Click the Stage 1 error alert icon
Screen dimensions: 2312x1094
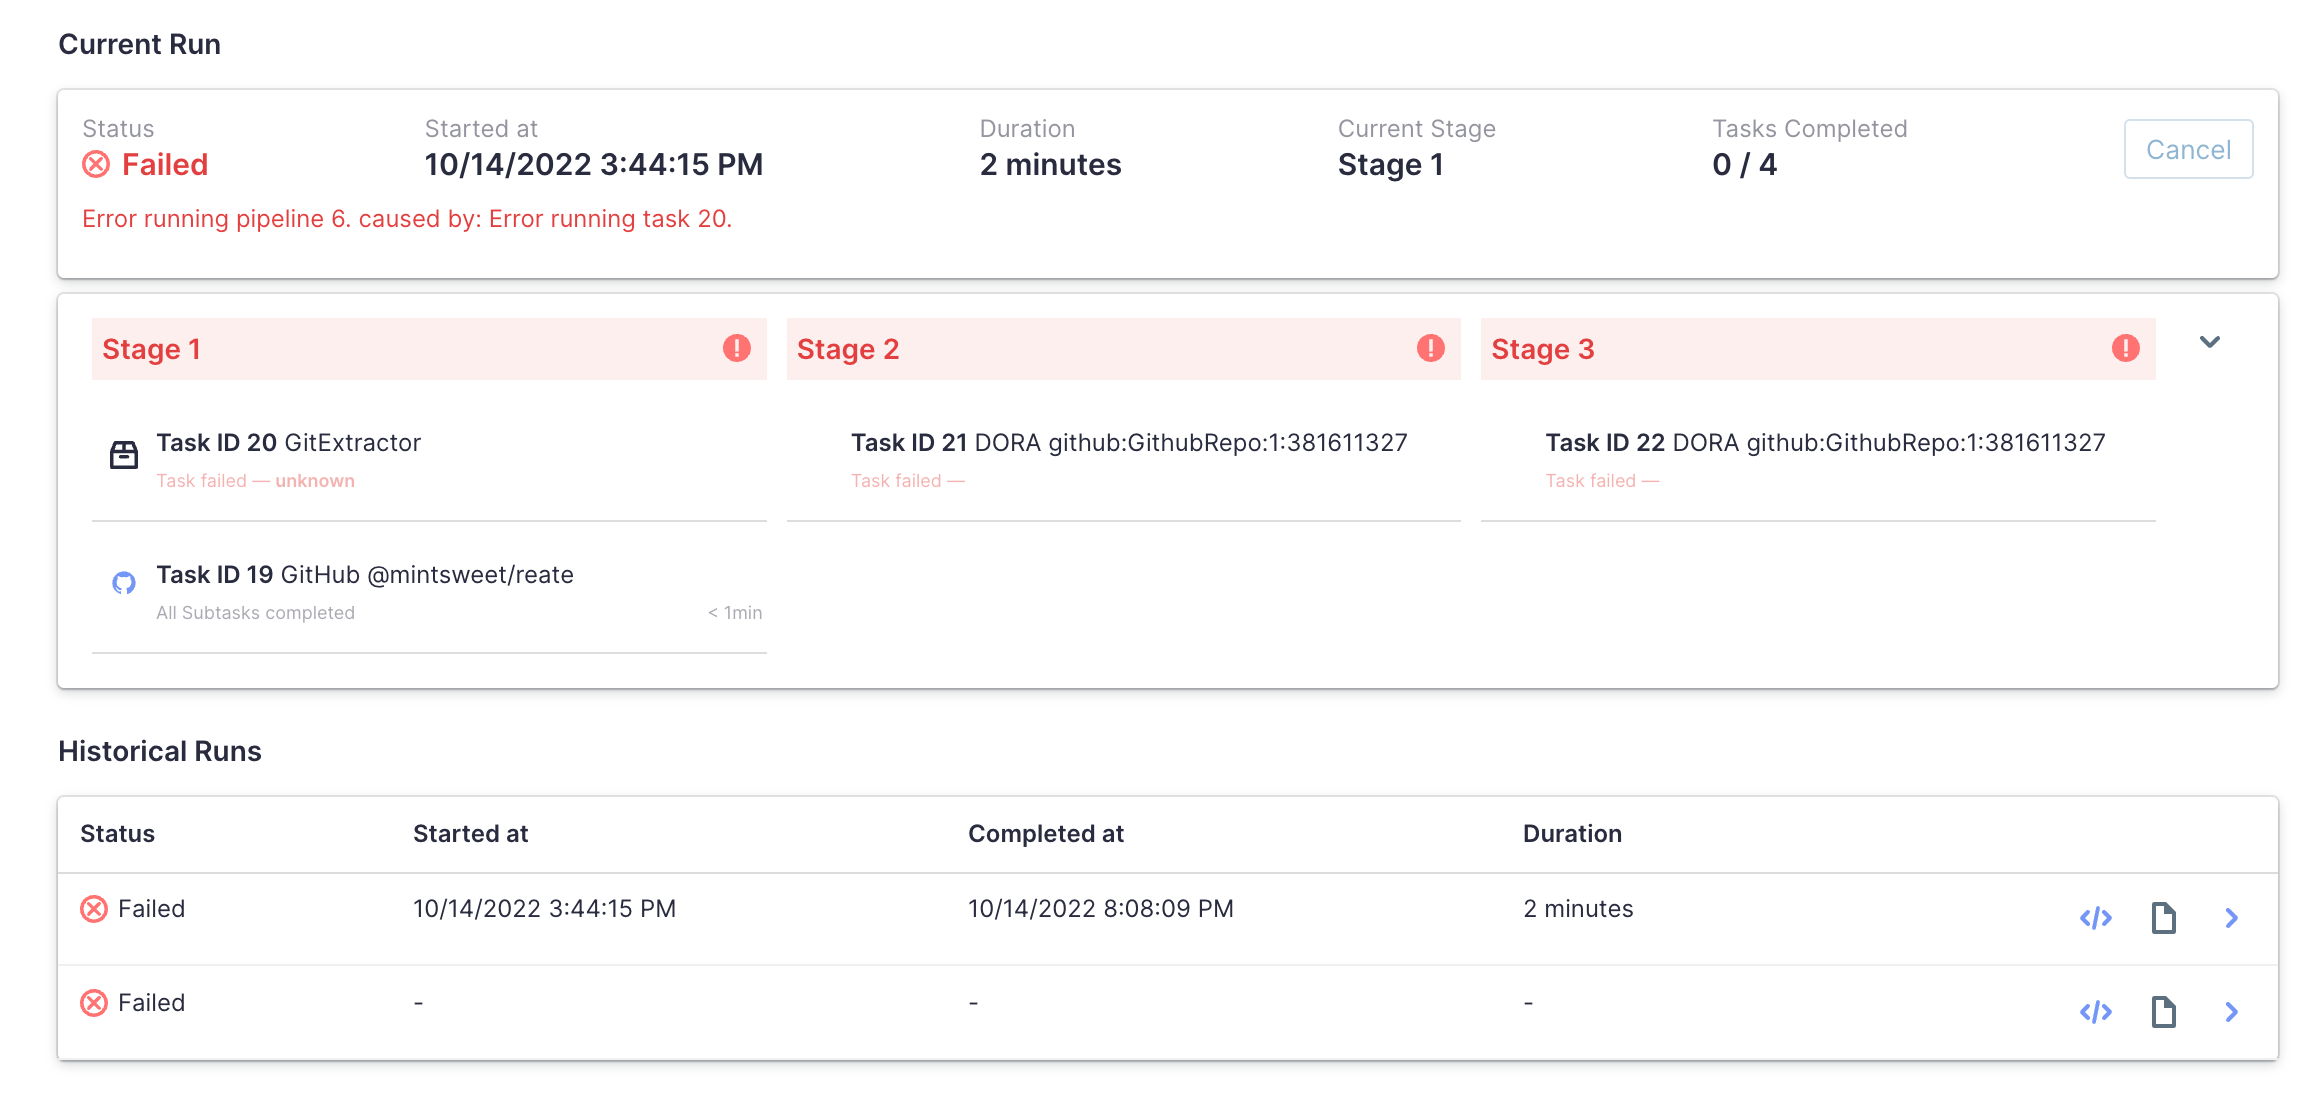coord(737,348)
